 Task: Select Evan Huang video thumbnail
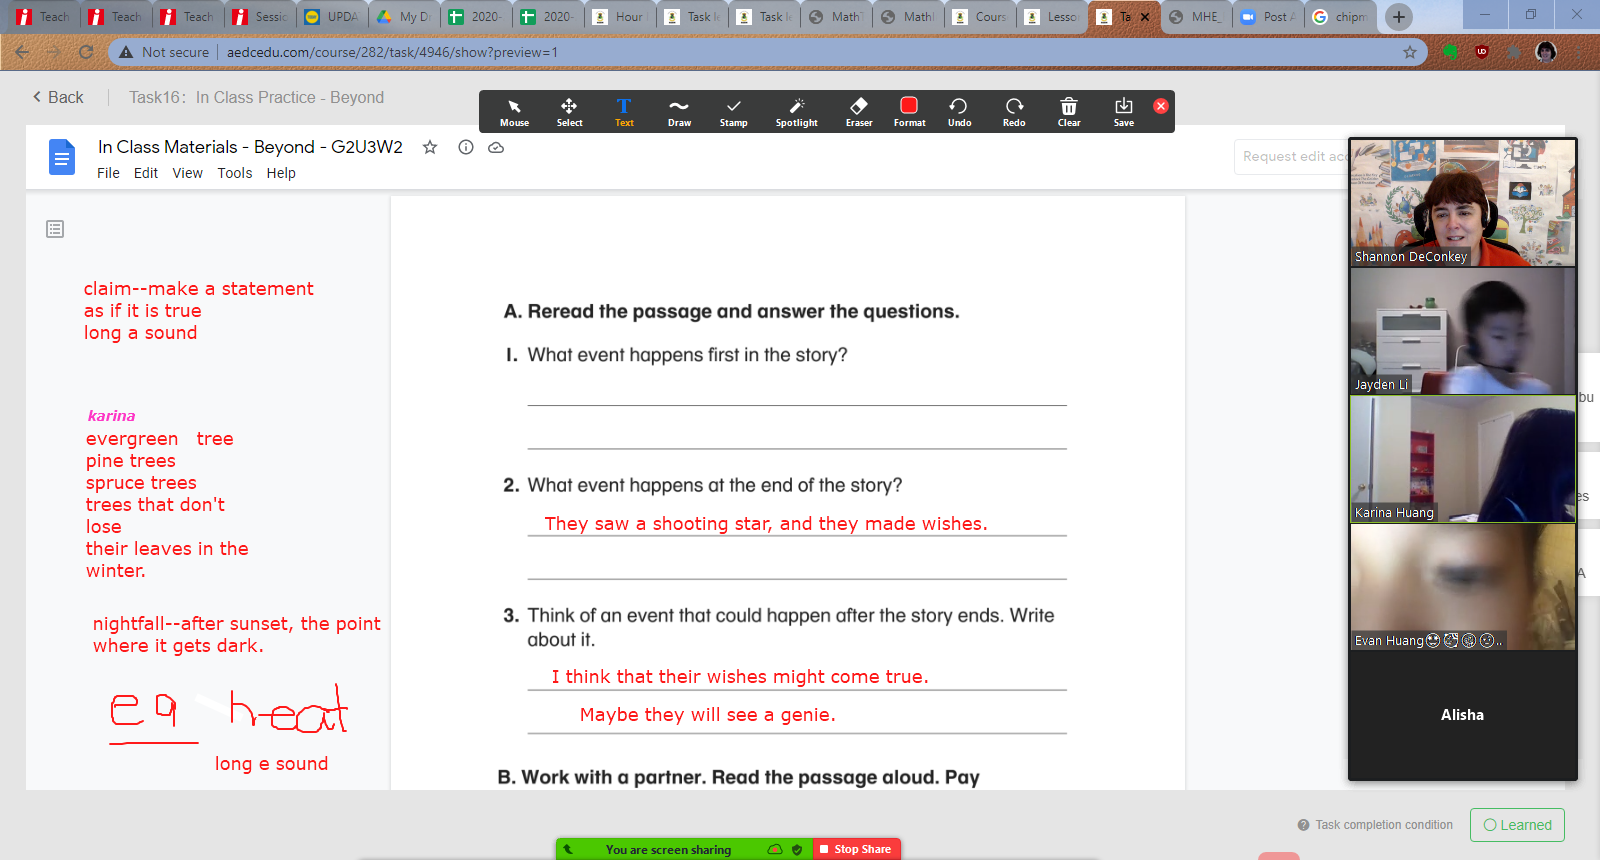[x=1463, y=587]
